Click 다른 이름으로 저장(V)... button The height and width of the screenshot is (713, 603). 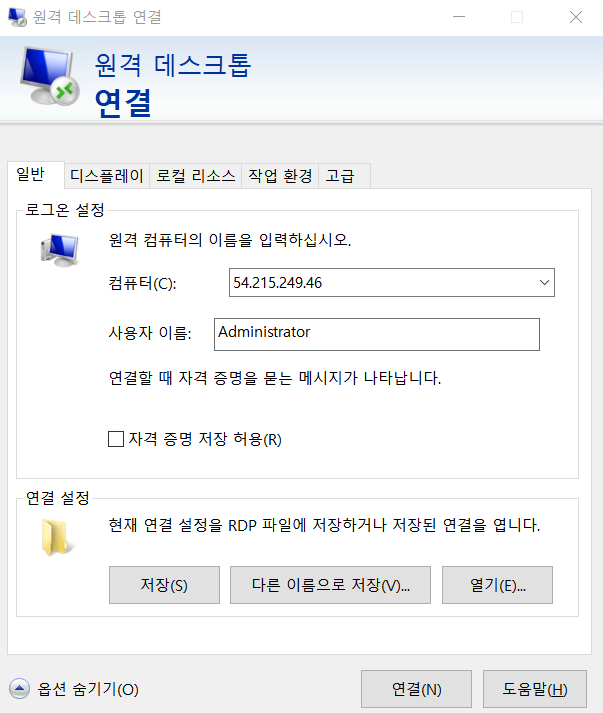tap(330, 585)
